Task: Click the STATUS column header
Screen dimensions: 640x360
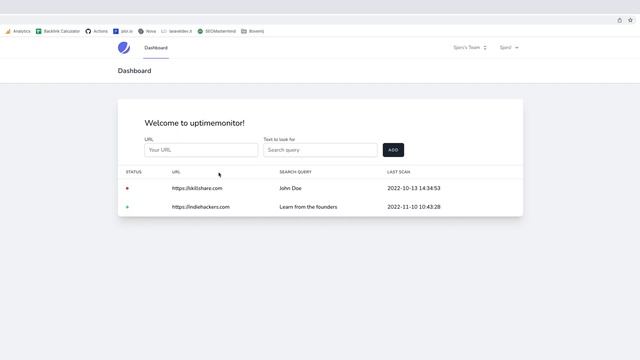Action: click(x=133, y=172)
